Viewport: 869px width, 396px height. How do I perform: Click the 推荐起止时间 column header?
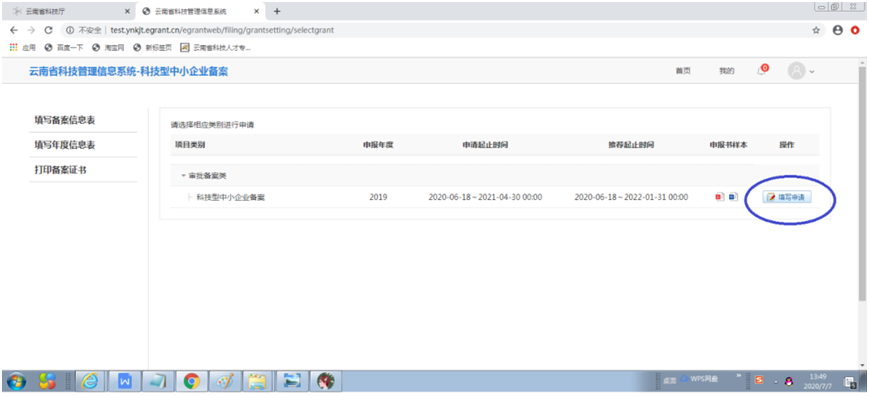[631, 145]
